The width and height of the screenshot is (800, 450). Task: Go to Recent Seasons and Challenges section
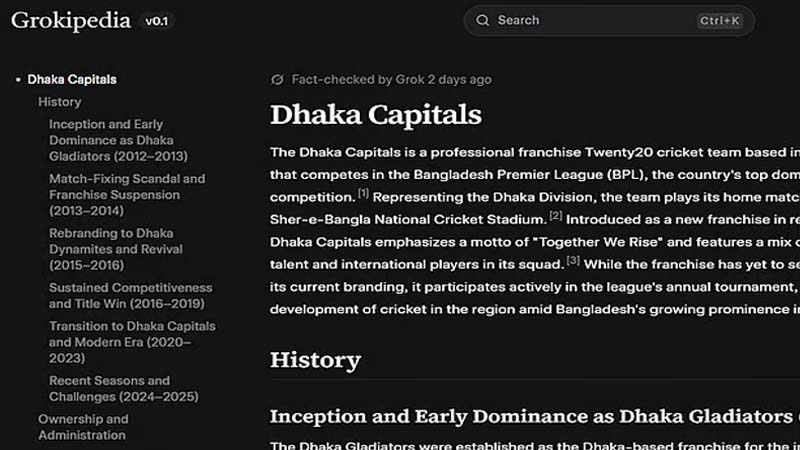[110, 388]
